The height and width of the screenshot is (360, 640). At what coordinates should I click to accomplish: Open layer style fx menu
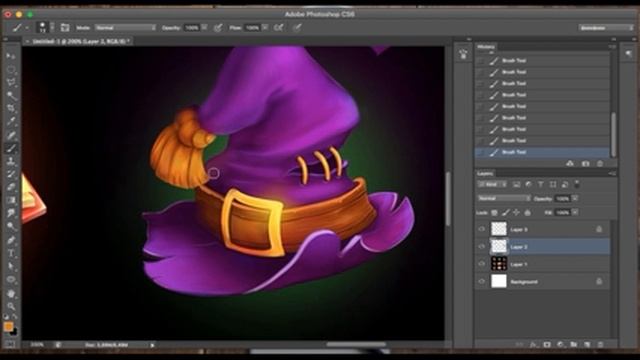coord(533,345)
